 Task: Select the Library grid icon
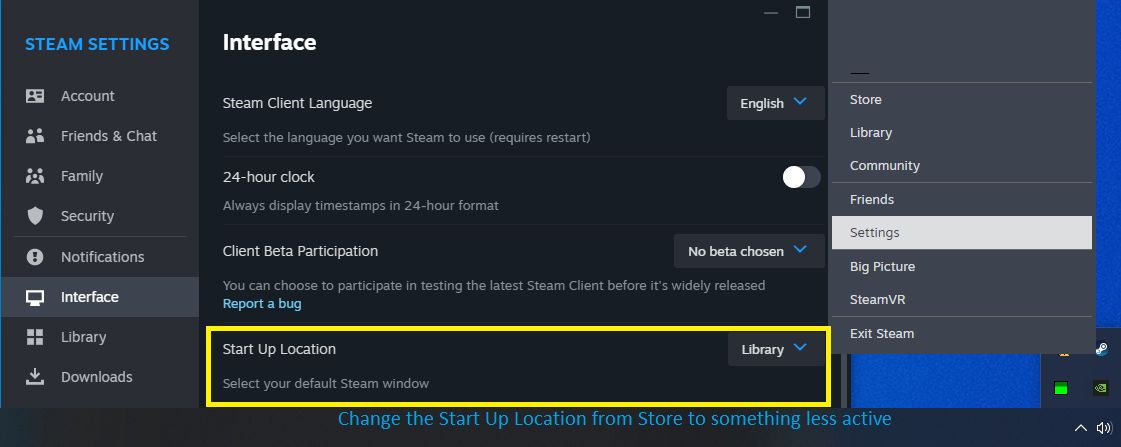[35, 337]
